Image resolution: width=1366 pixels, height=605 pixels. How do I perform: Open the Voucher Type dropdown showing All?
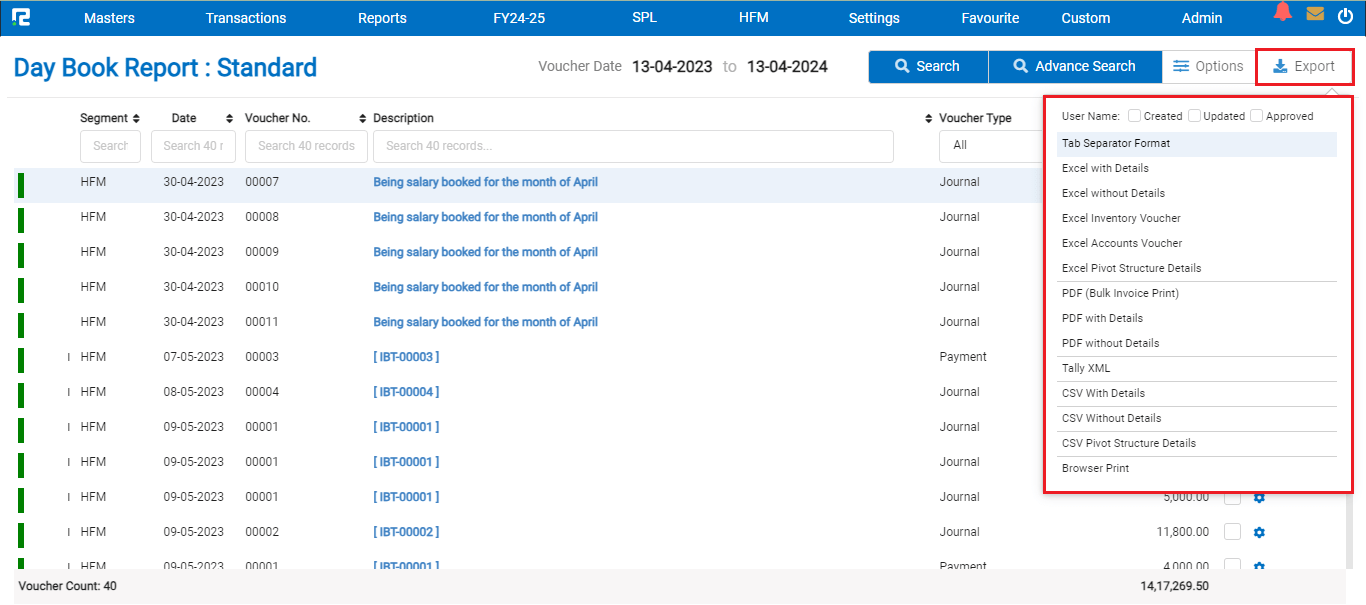(990, 145)
